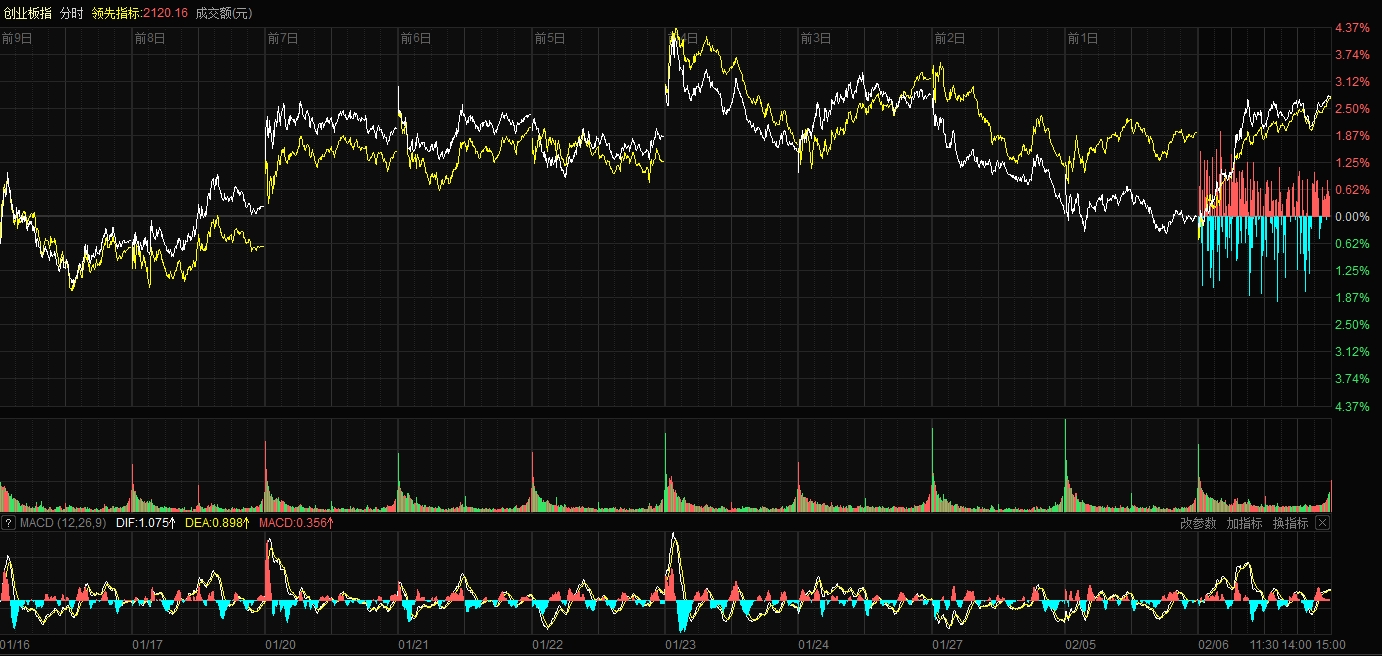The width and height of the screenshot is (1382, 656).
Task: Click the 成交额(元) turnover label
Action: coord(224,13)
